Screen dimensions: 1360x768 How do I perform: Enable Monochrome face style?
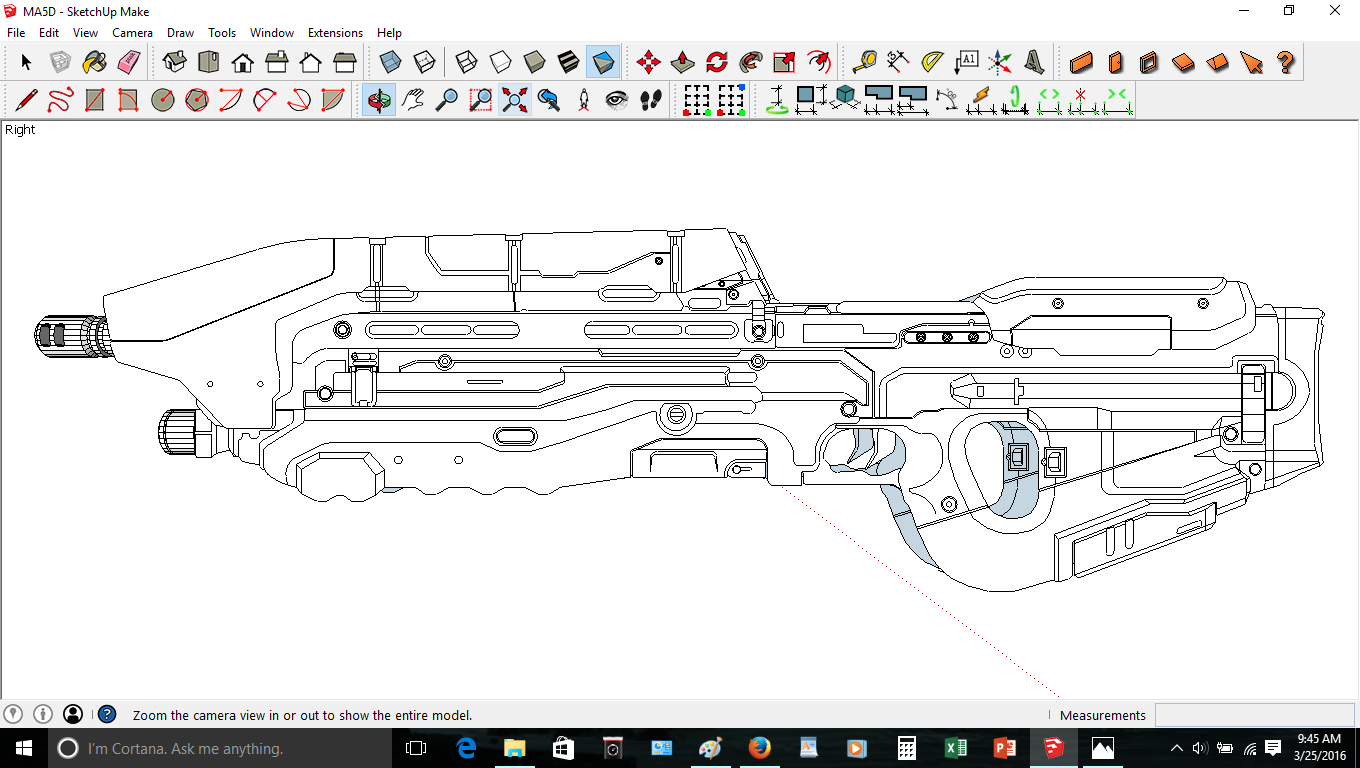pos(603,62)
